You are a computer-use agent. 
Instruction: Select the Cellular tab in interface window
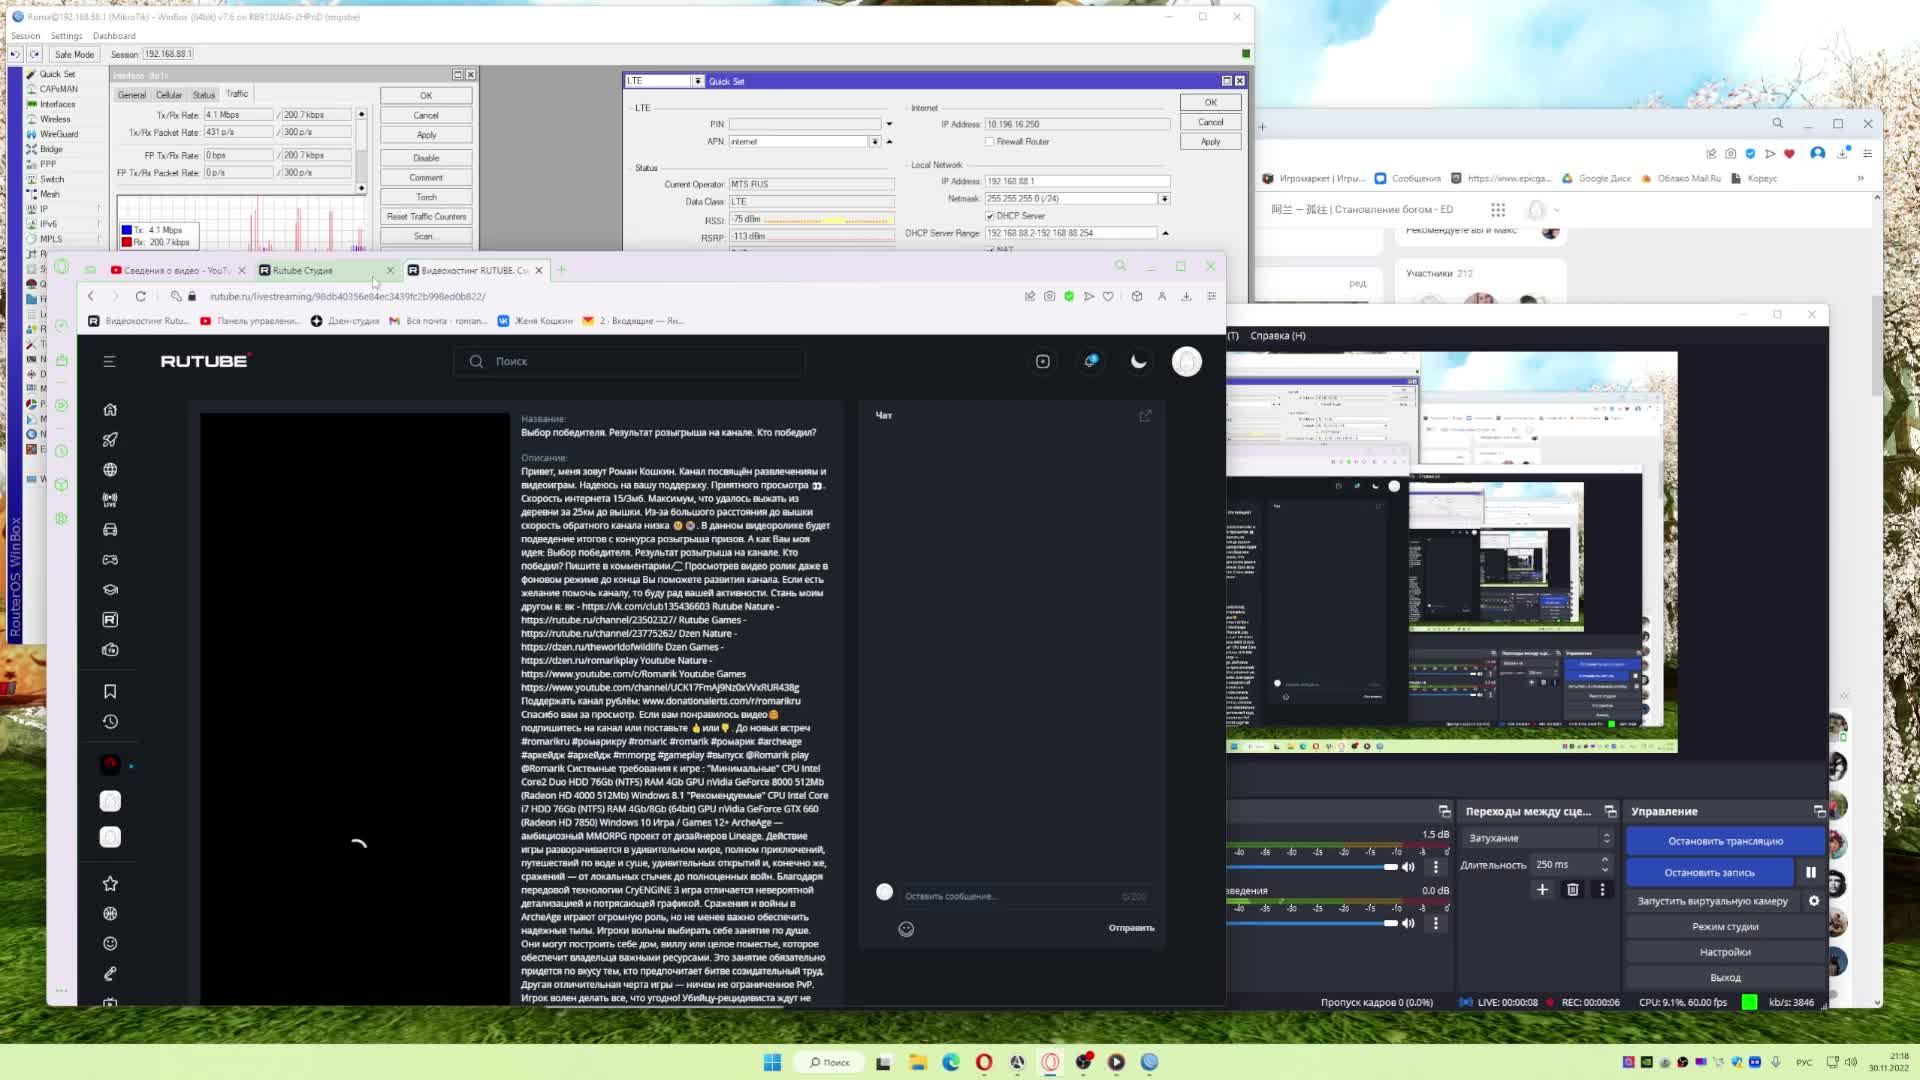coord(169,95)
